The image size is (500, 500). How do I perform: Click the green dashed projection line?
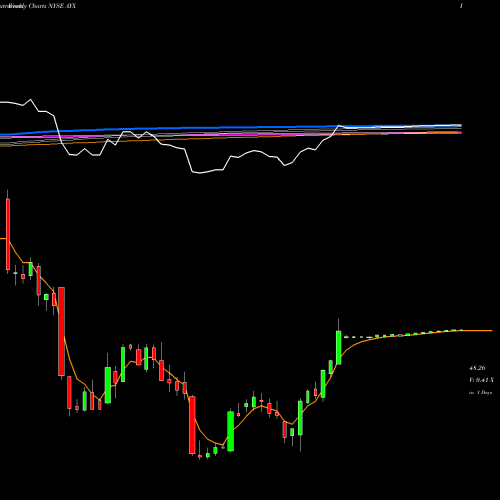tap(404, 334)
